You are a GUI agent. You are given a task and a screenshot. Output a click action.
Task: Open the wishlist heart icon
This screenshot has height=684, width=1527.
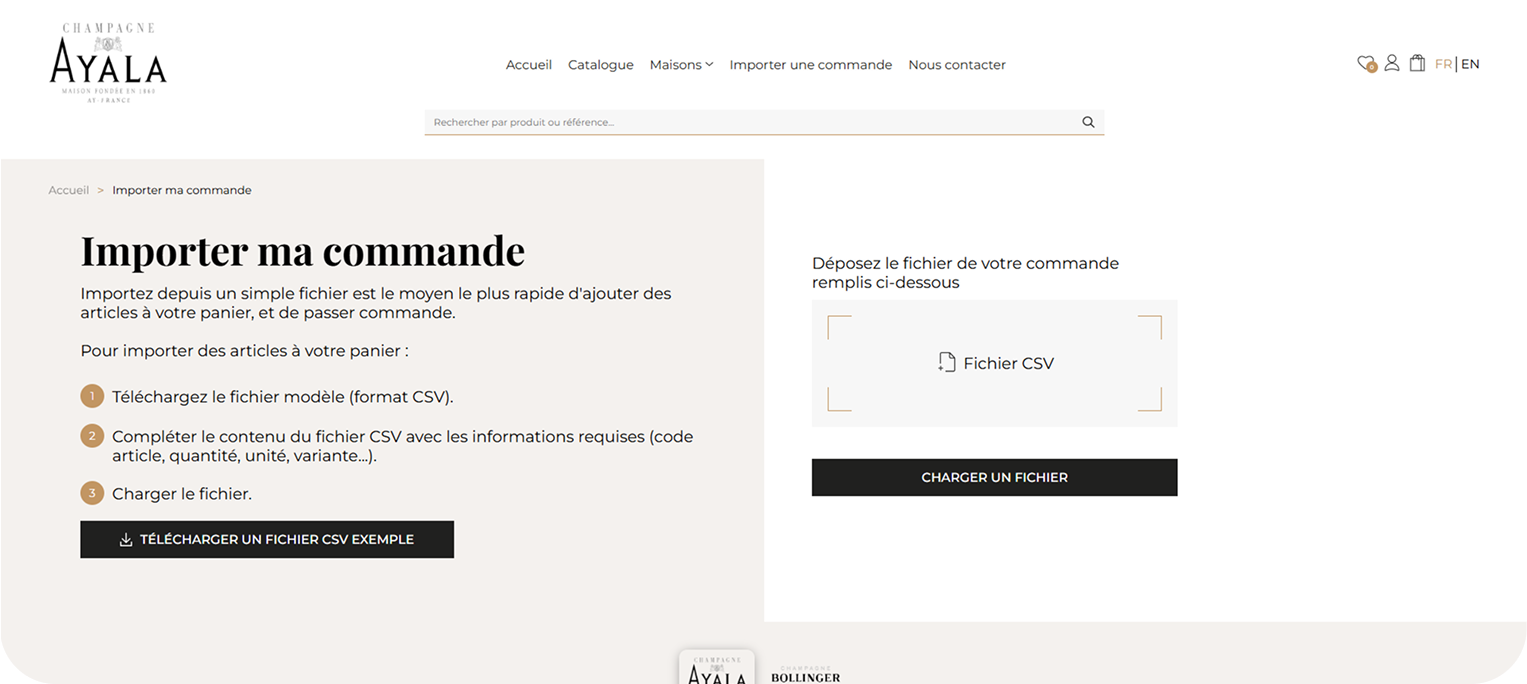[x=1366, y=63]
